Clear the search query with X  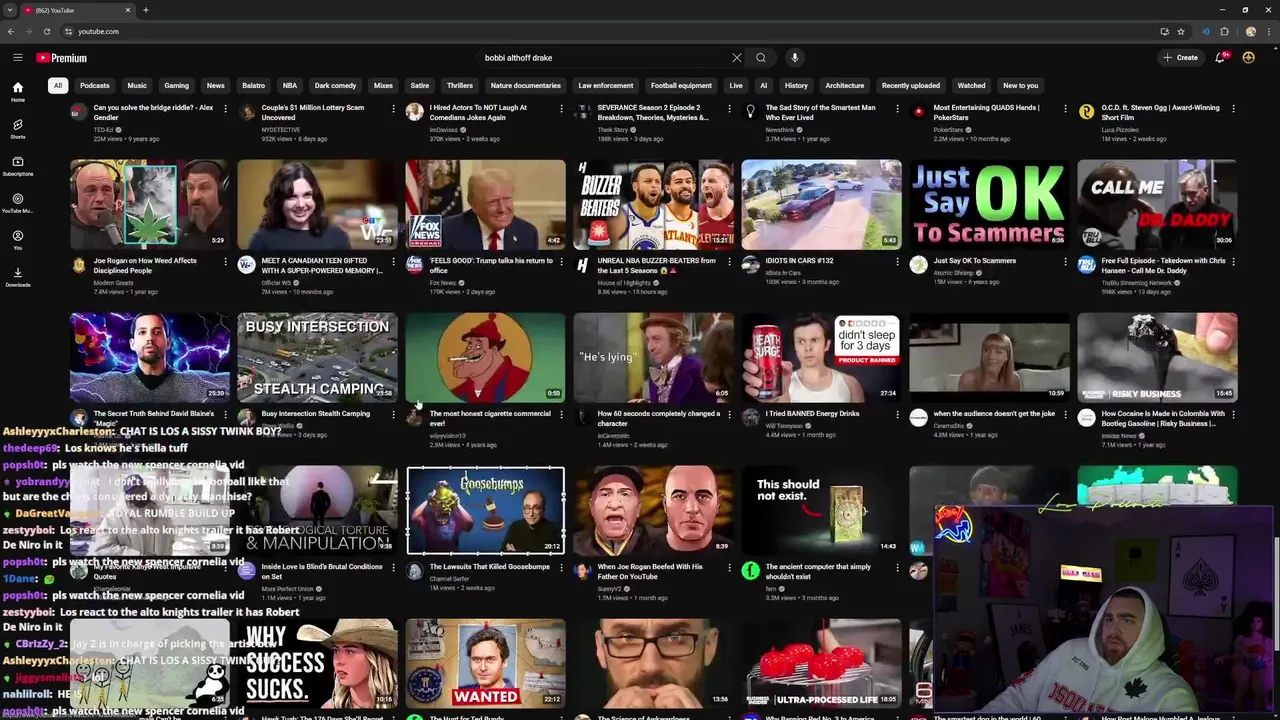pyautogui.click(x=737, y=58)
